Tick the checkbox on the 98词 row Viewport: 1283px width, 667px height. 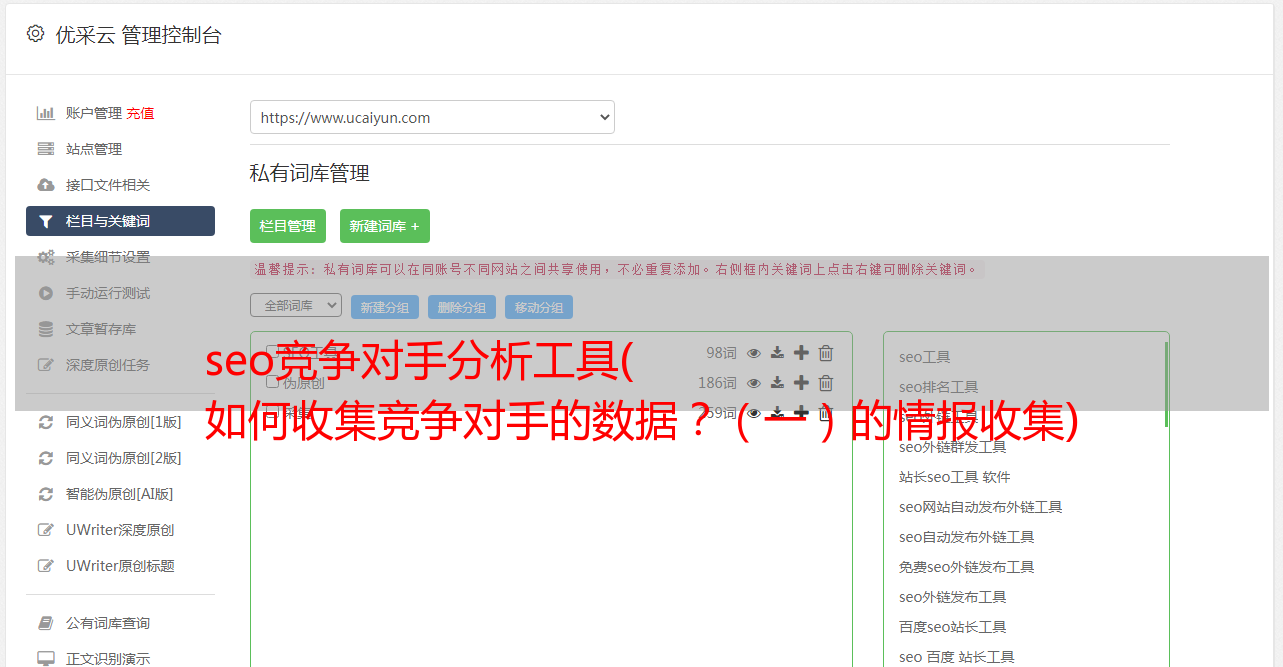pyautogui.click(x=272, y=352)
